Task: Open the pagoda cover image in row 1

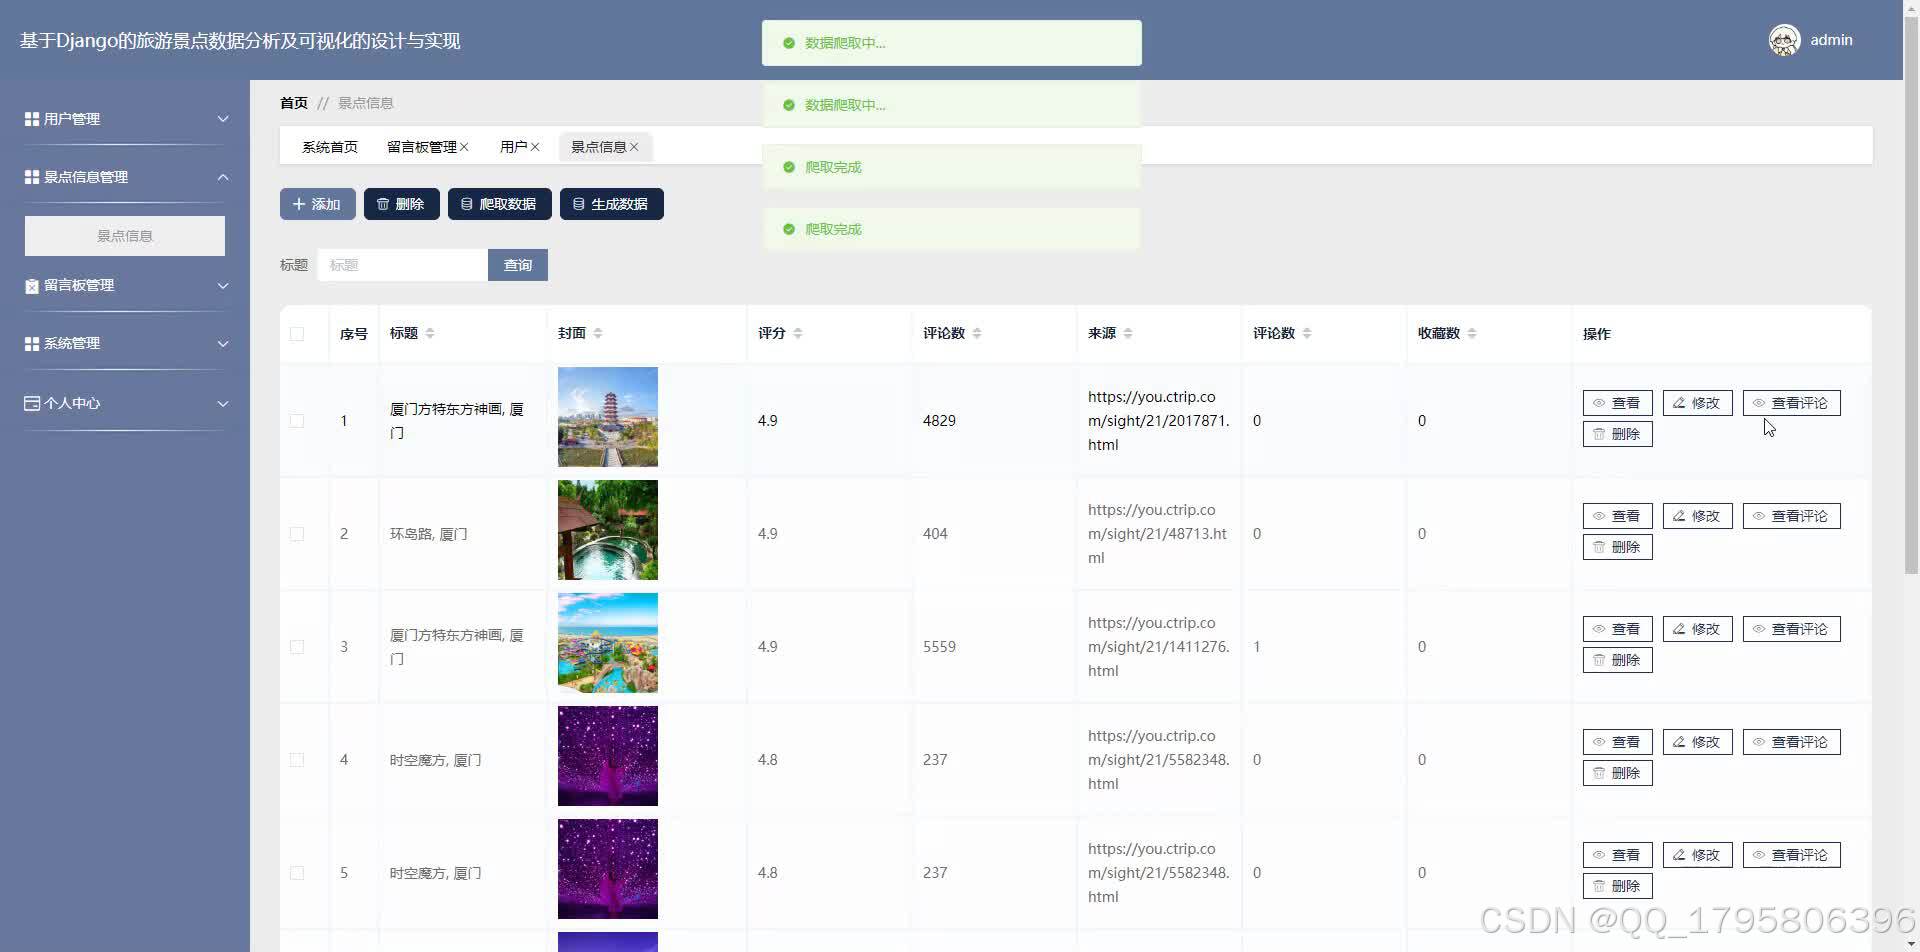Action: [608, 417]
